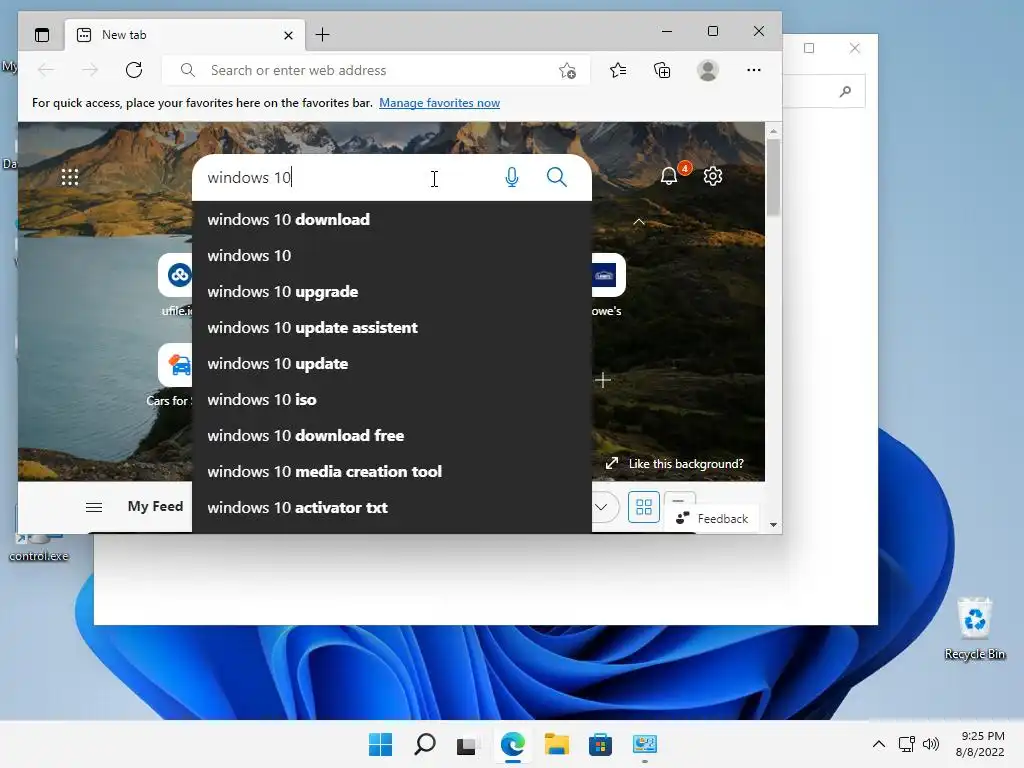Select the My Feed tab
The image size is (1024, 768).
[155, 506]
